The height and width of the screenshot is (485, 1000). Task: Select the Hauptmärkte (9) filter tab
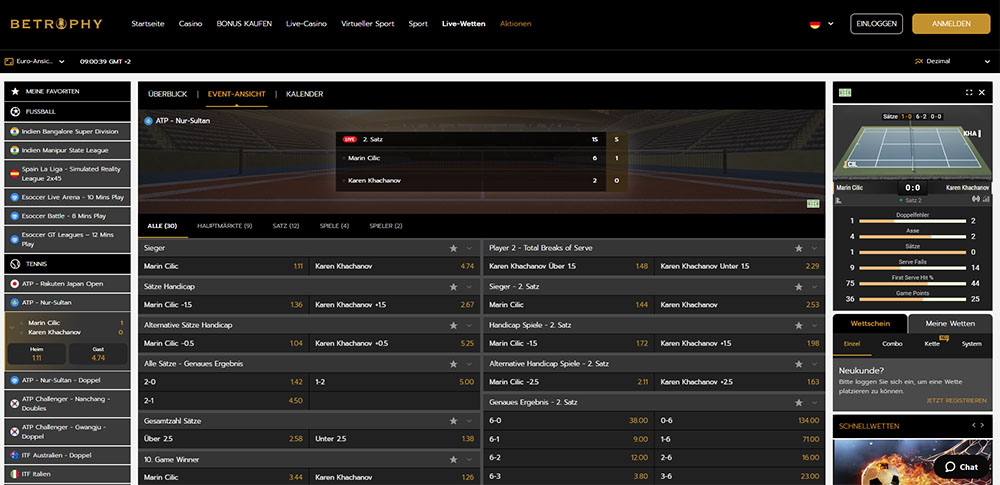224,226
